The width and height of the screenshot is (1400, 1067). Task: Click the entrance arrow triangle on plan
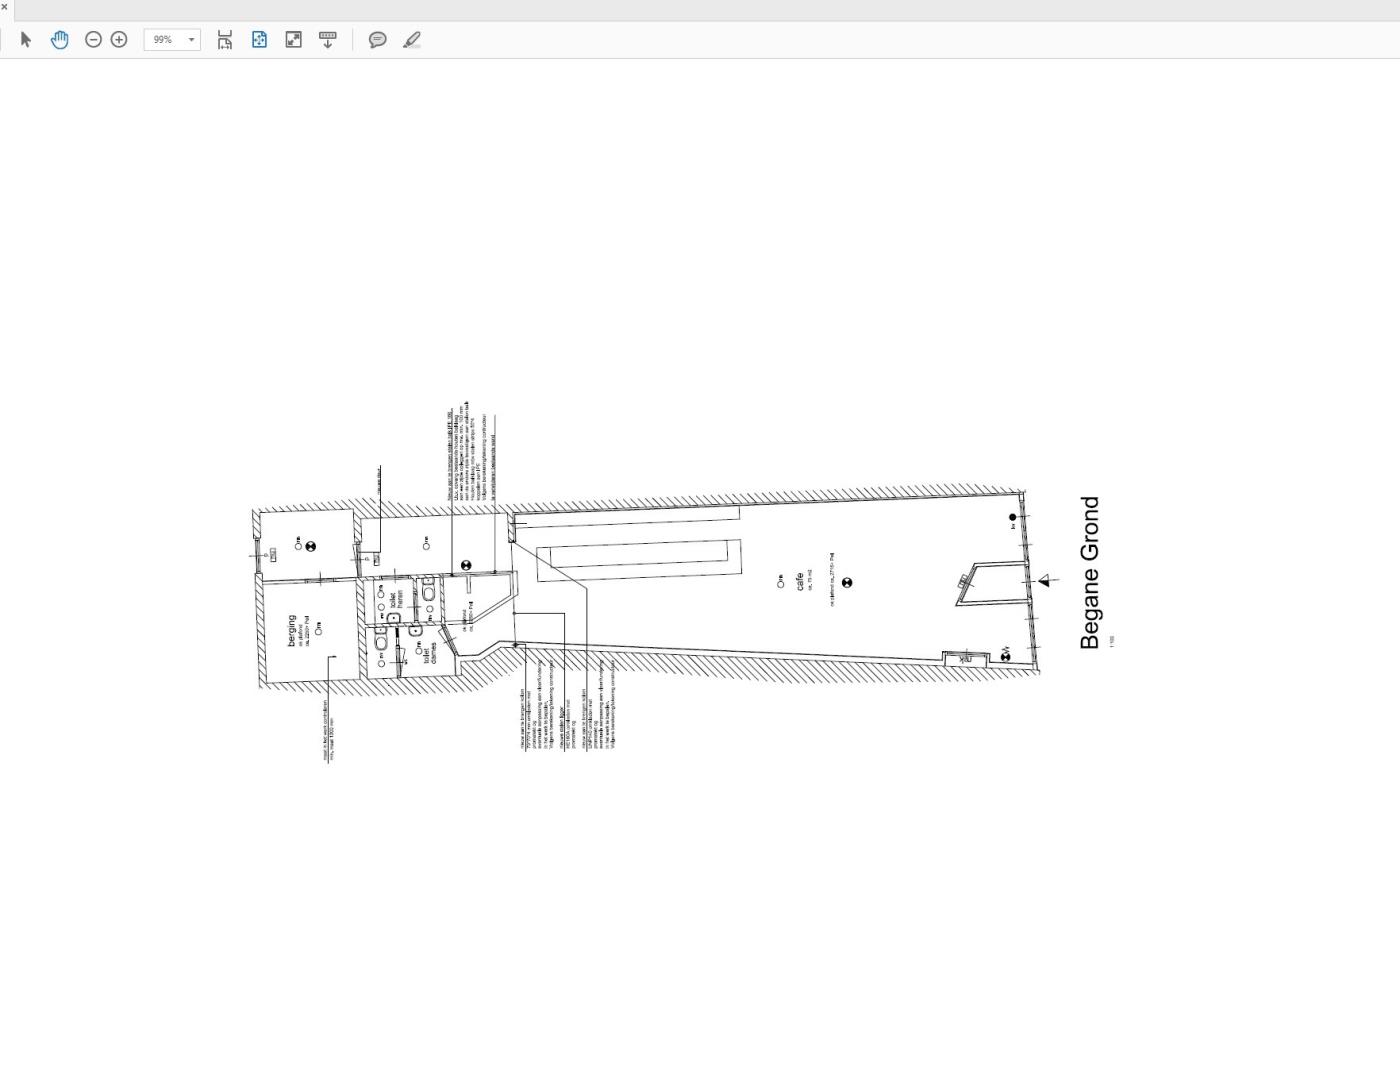1045,580
